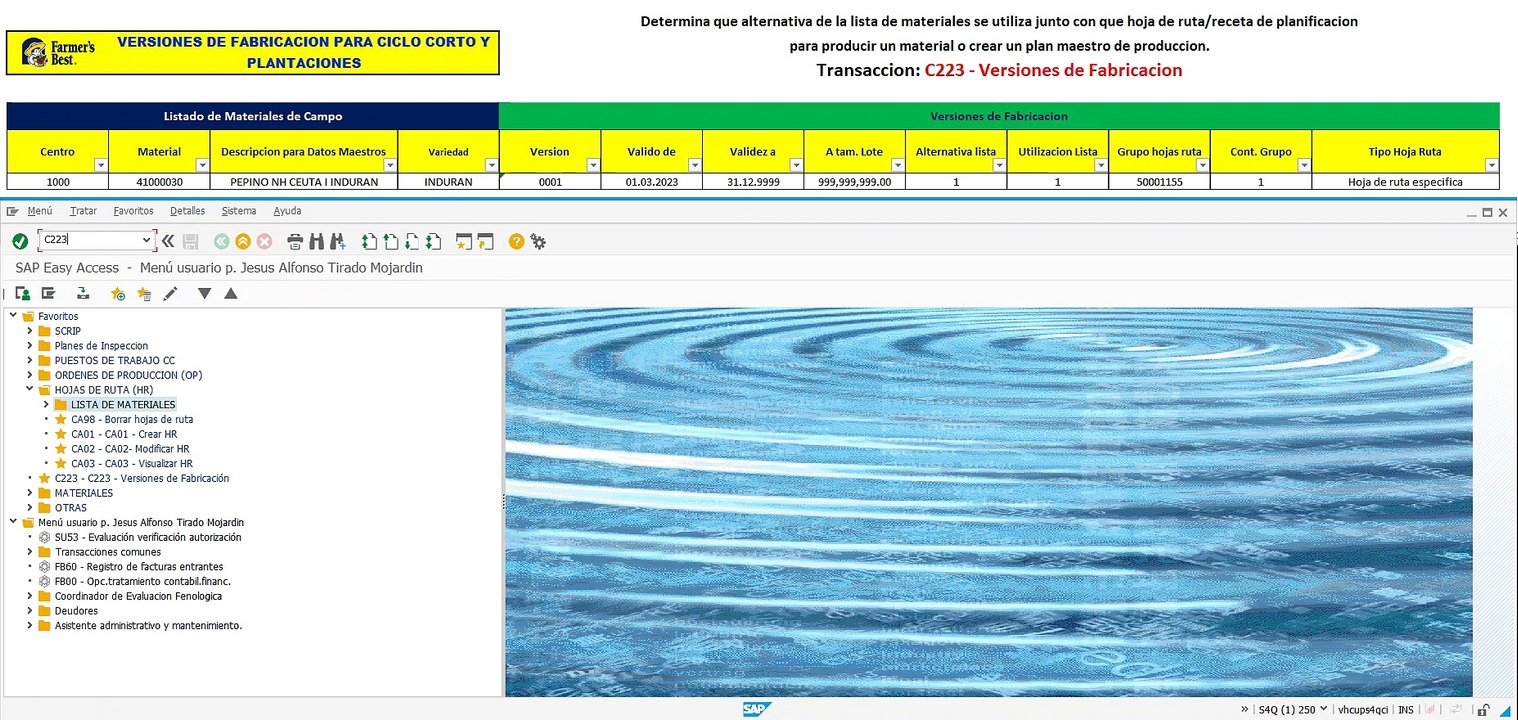Open the command field history dropdown arrow
The height and width of the screenshot is (720, 1518).
[x=147, y=240]
